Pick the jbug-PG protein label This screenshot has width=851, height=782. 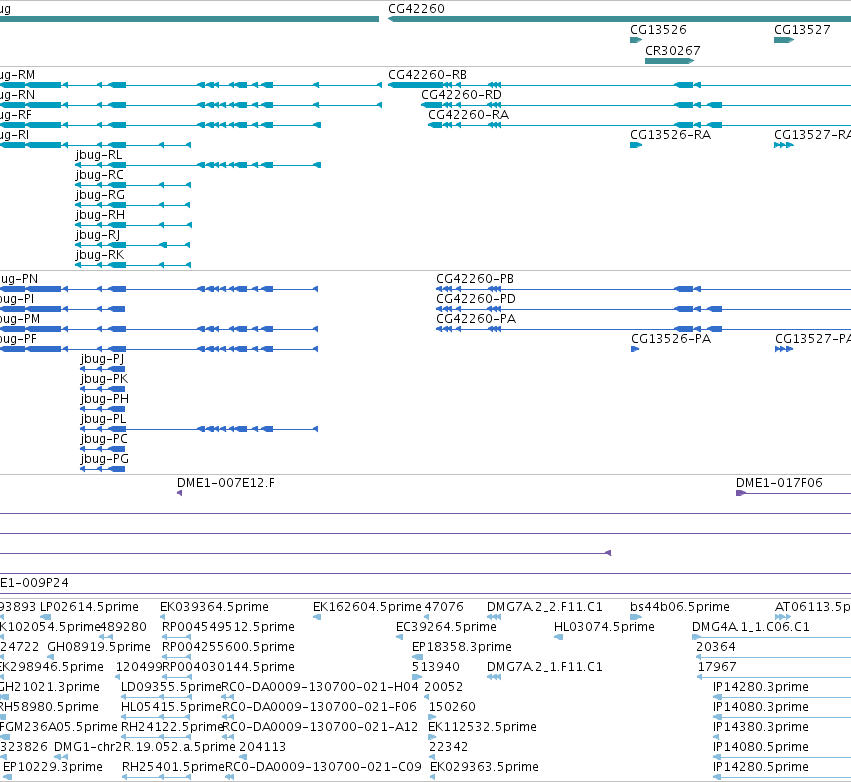tap(104, 459)
